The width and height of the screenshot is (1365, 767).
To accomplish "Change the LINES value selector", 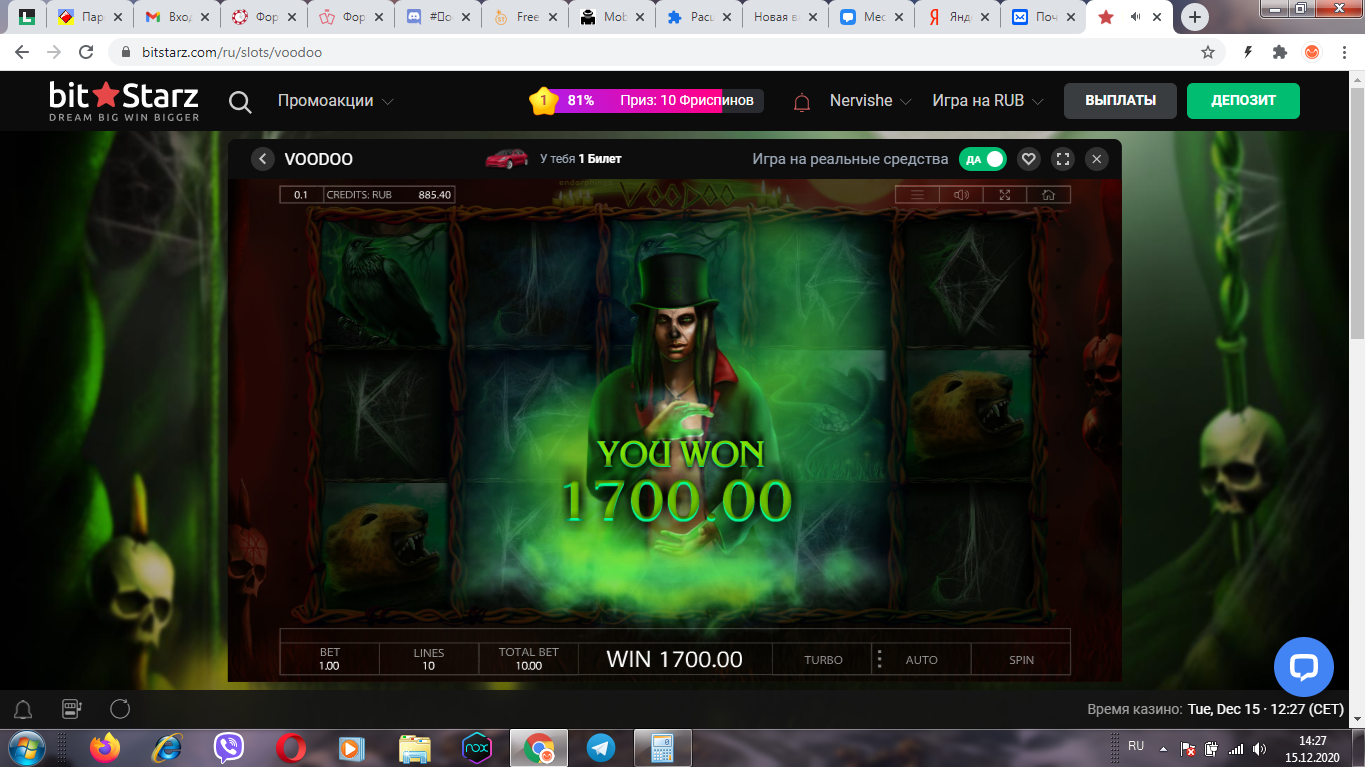I will pos(429,659).
